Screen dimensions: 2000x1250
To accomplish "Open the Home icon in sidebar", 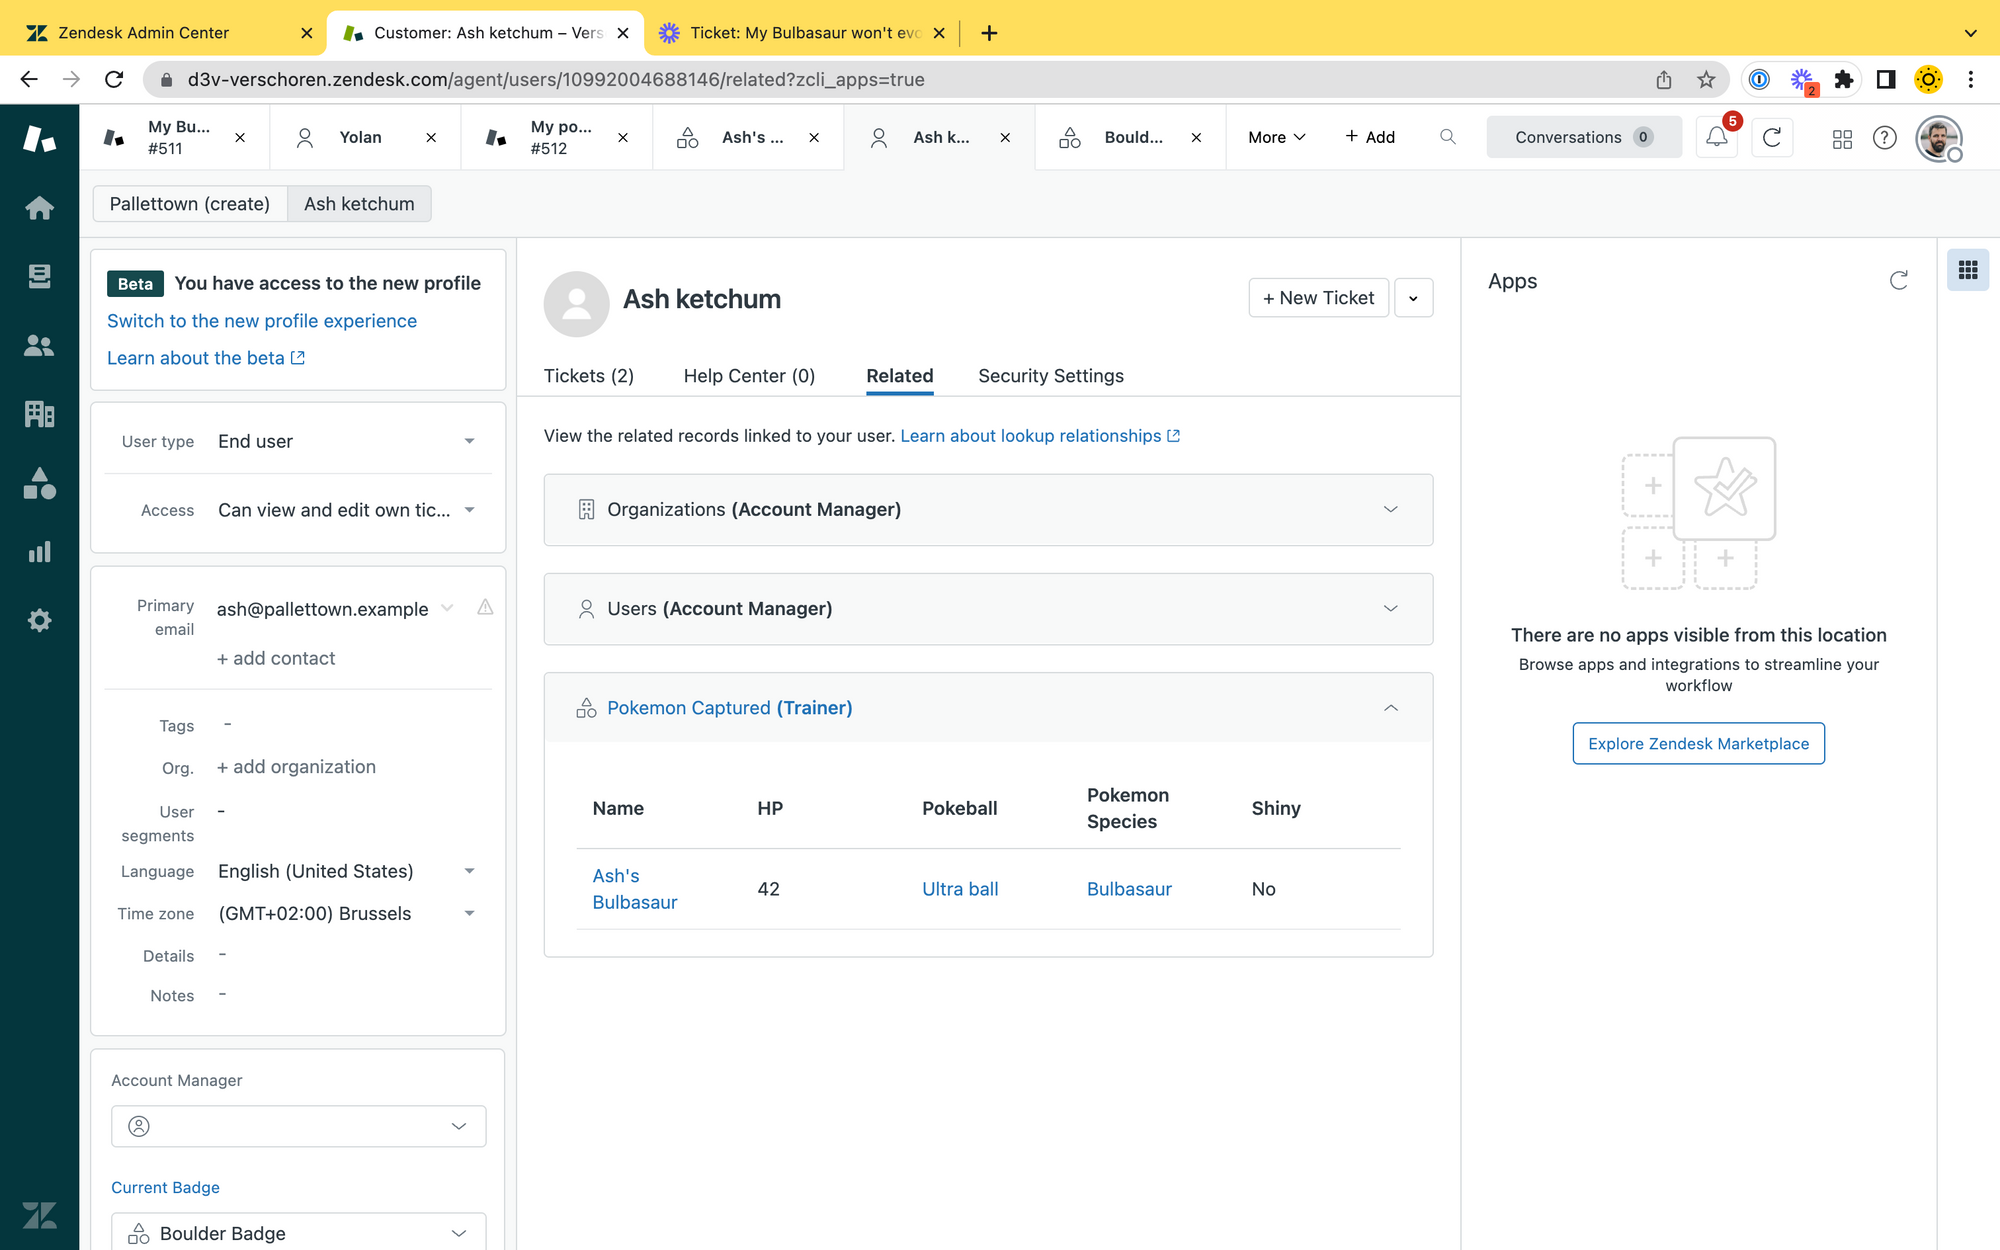I will [x=39, y=208].
